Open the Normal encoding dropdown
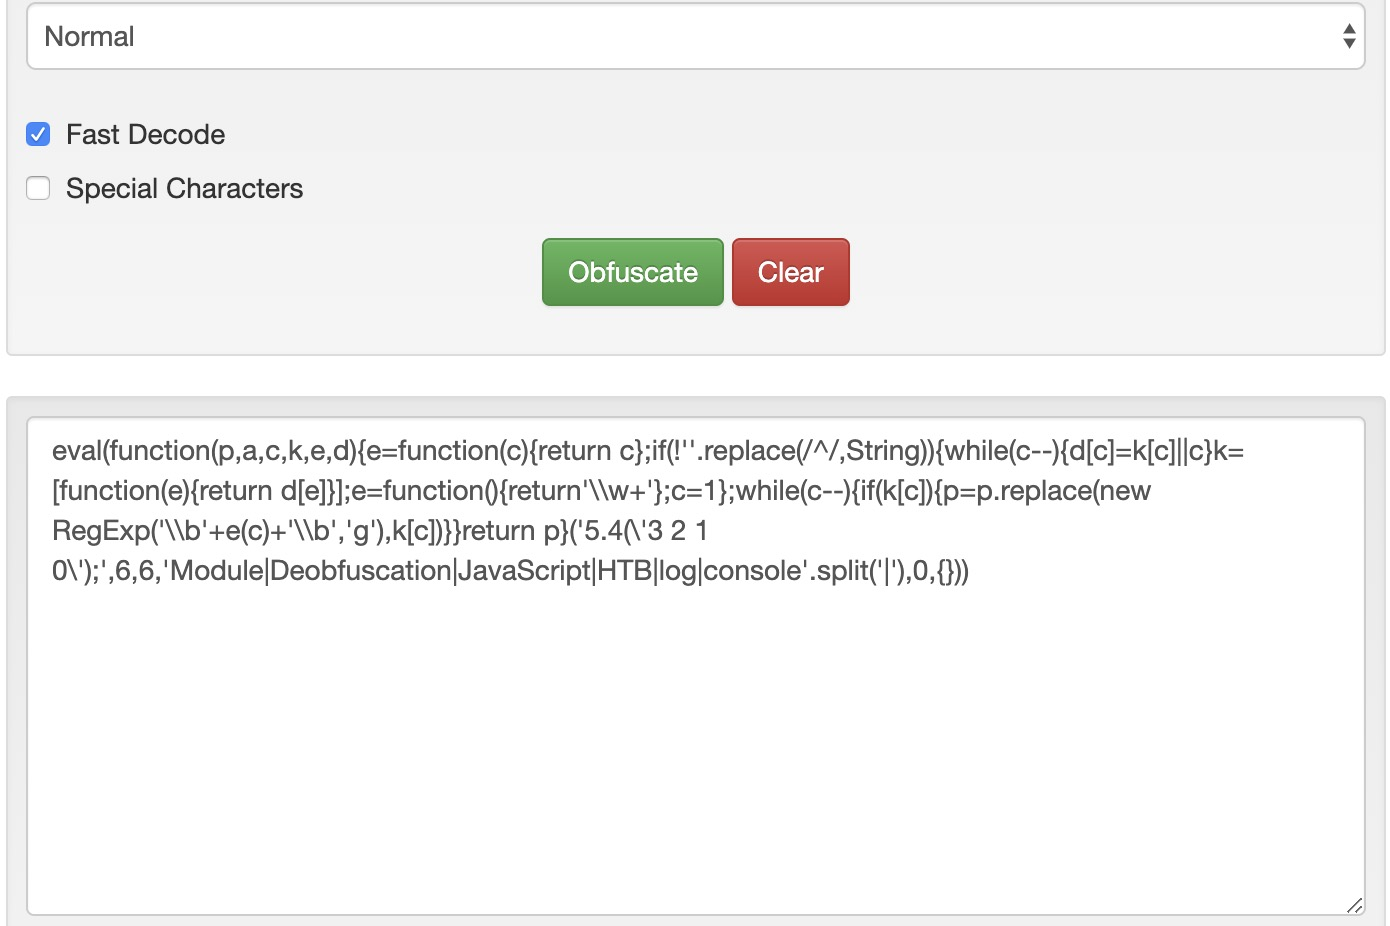Screen dimensions: 1390x926 [694, 37]
